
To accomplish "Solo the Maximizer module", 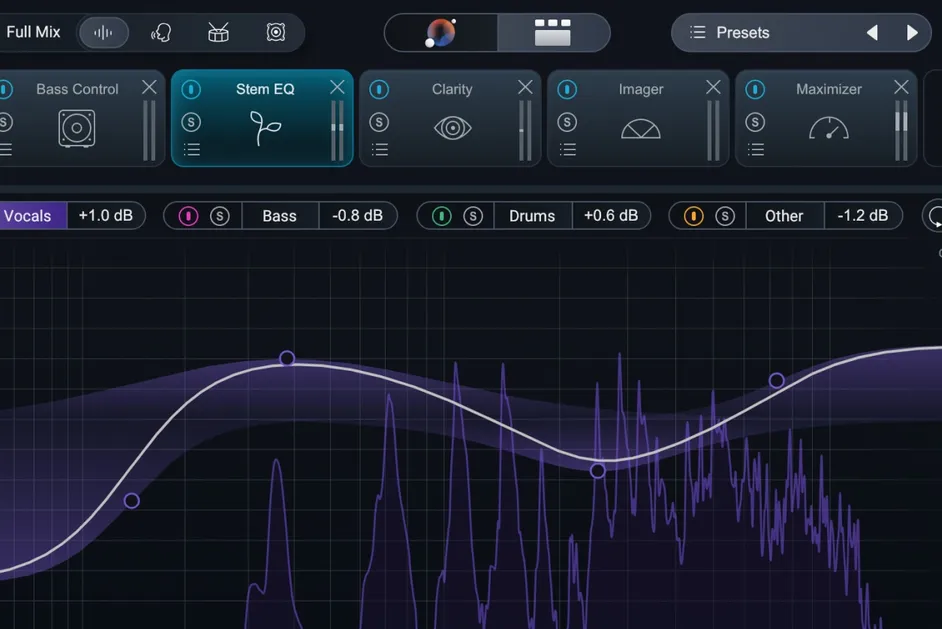I will click(755, 123).
